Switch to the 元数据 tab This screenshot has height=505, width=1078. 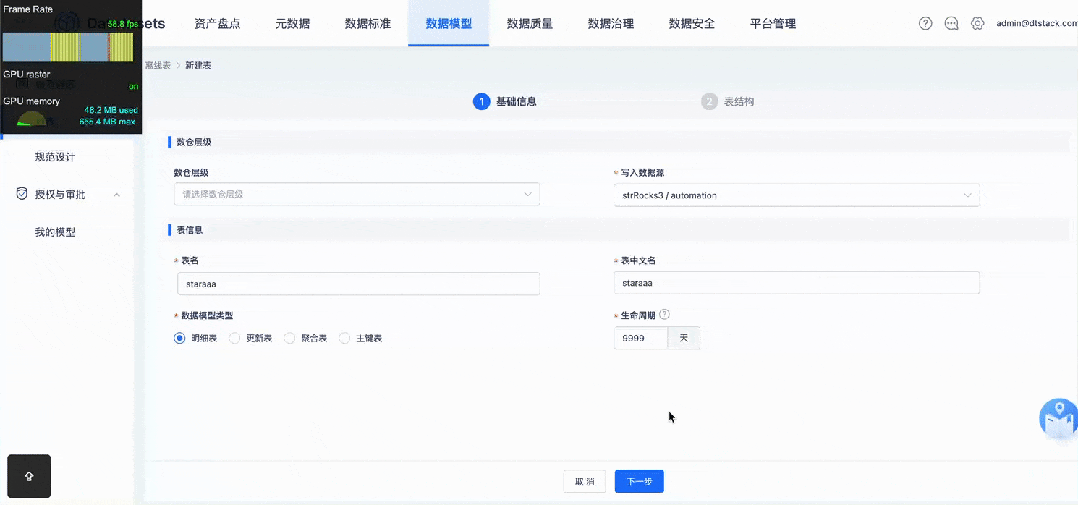pos(293,23)
